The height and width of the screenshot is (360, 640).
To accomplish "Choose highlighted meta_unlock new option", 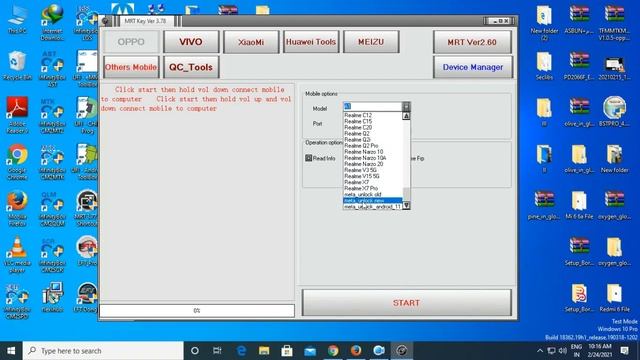I will tap(373, 201).
